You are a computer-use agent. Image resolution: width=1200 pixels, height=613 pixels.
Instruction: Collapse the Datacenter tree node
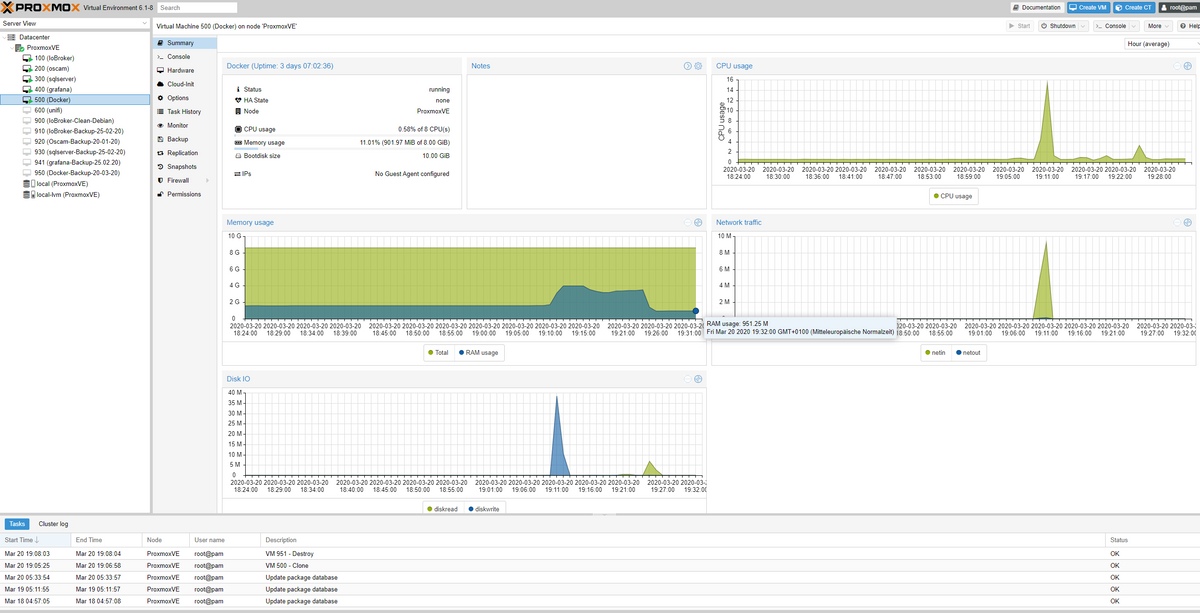pos(4,37)
